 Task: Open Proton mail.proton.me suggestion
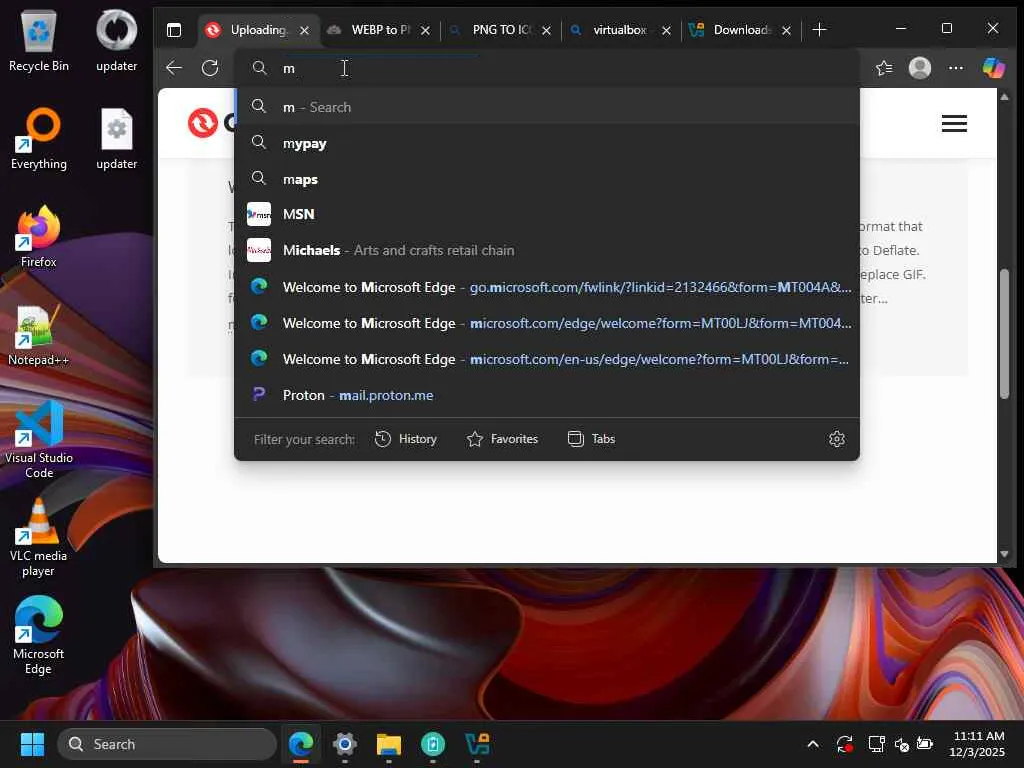[547, 395]
